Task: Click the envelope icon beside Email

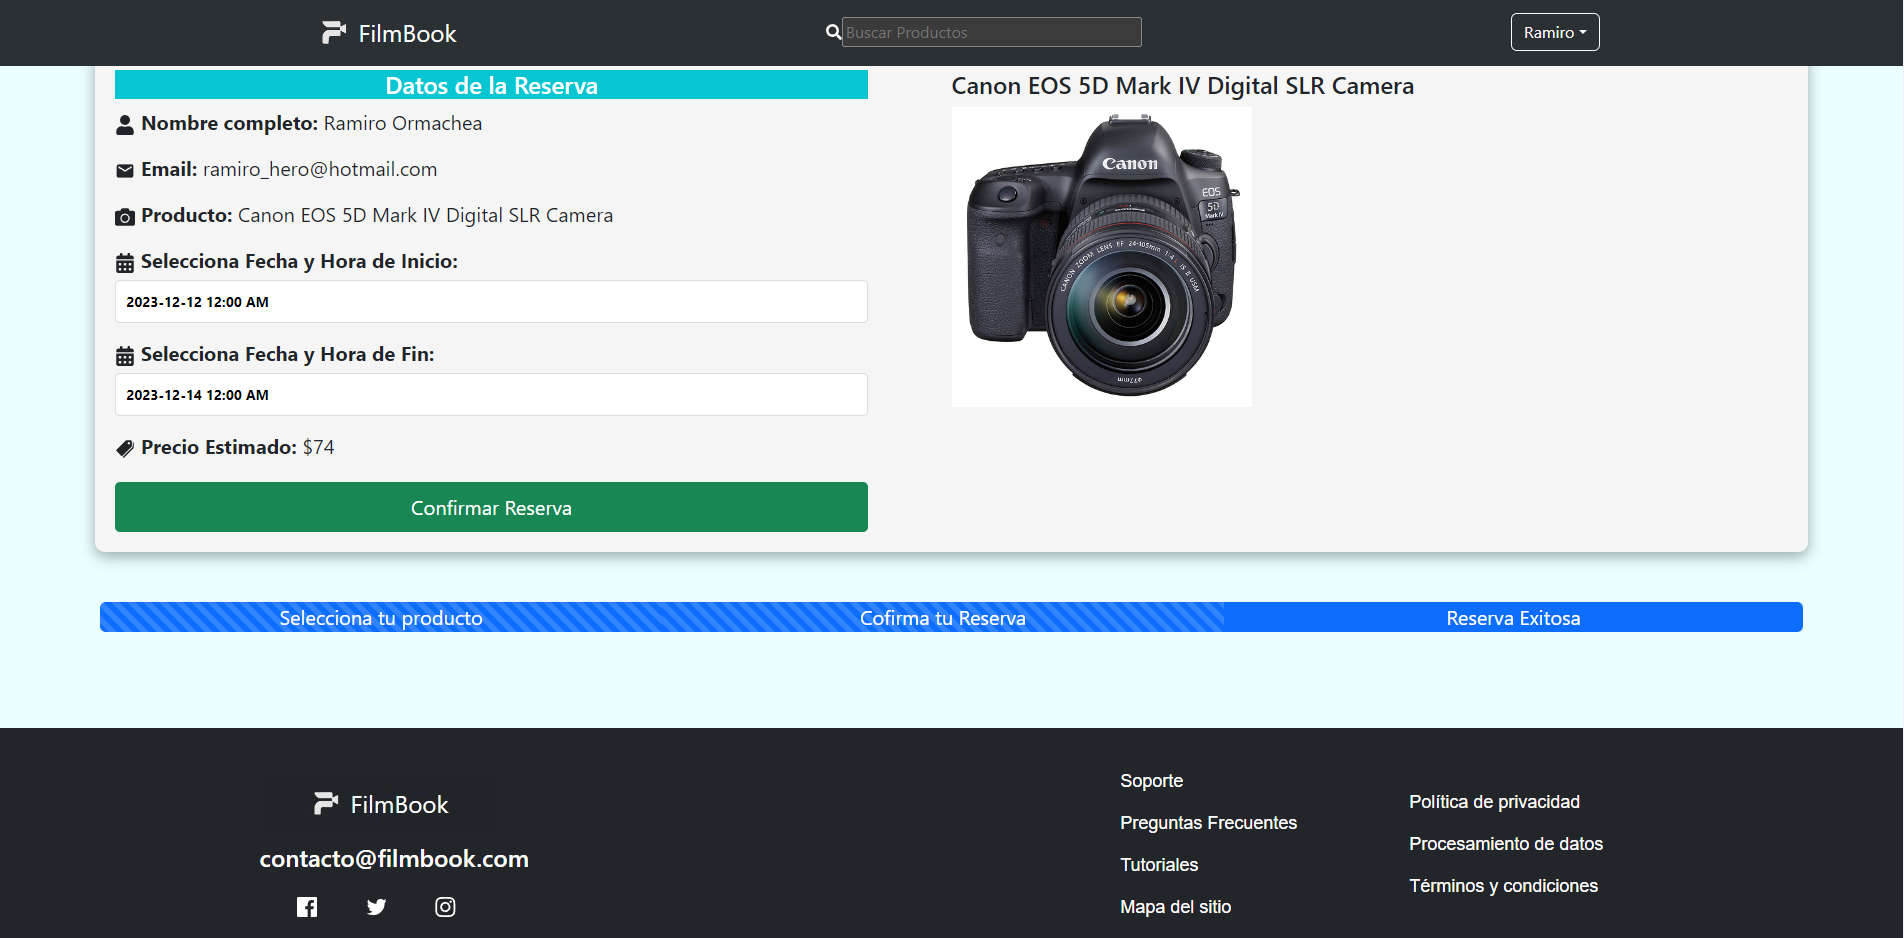Action: coord(125,171)
